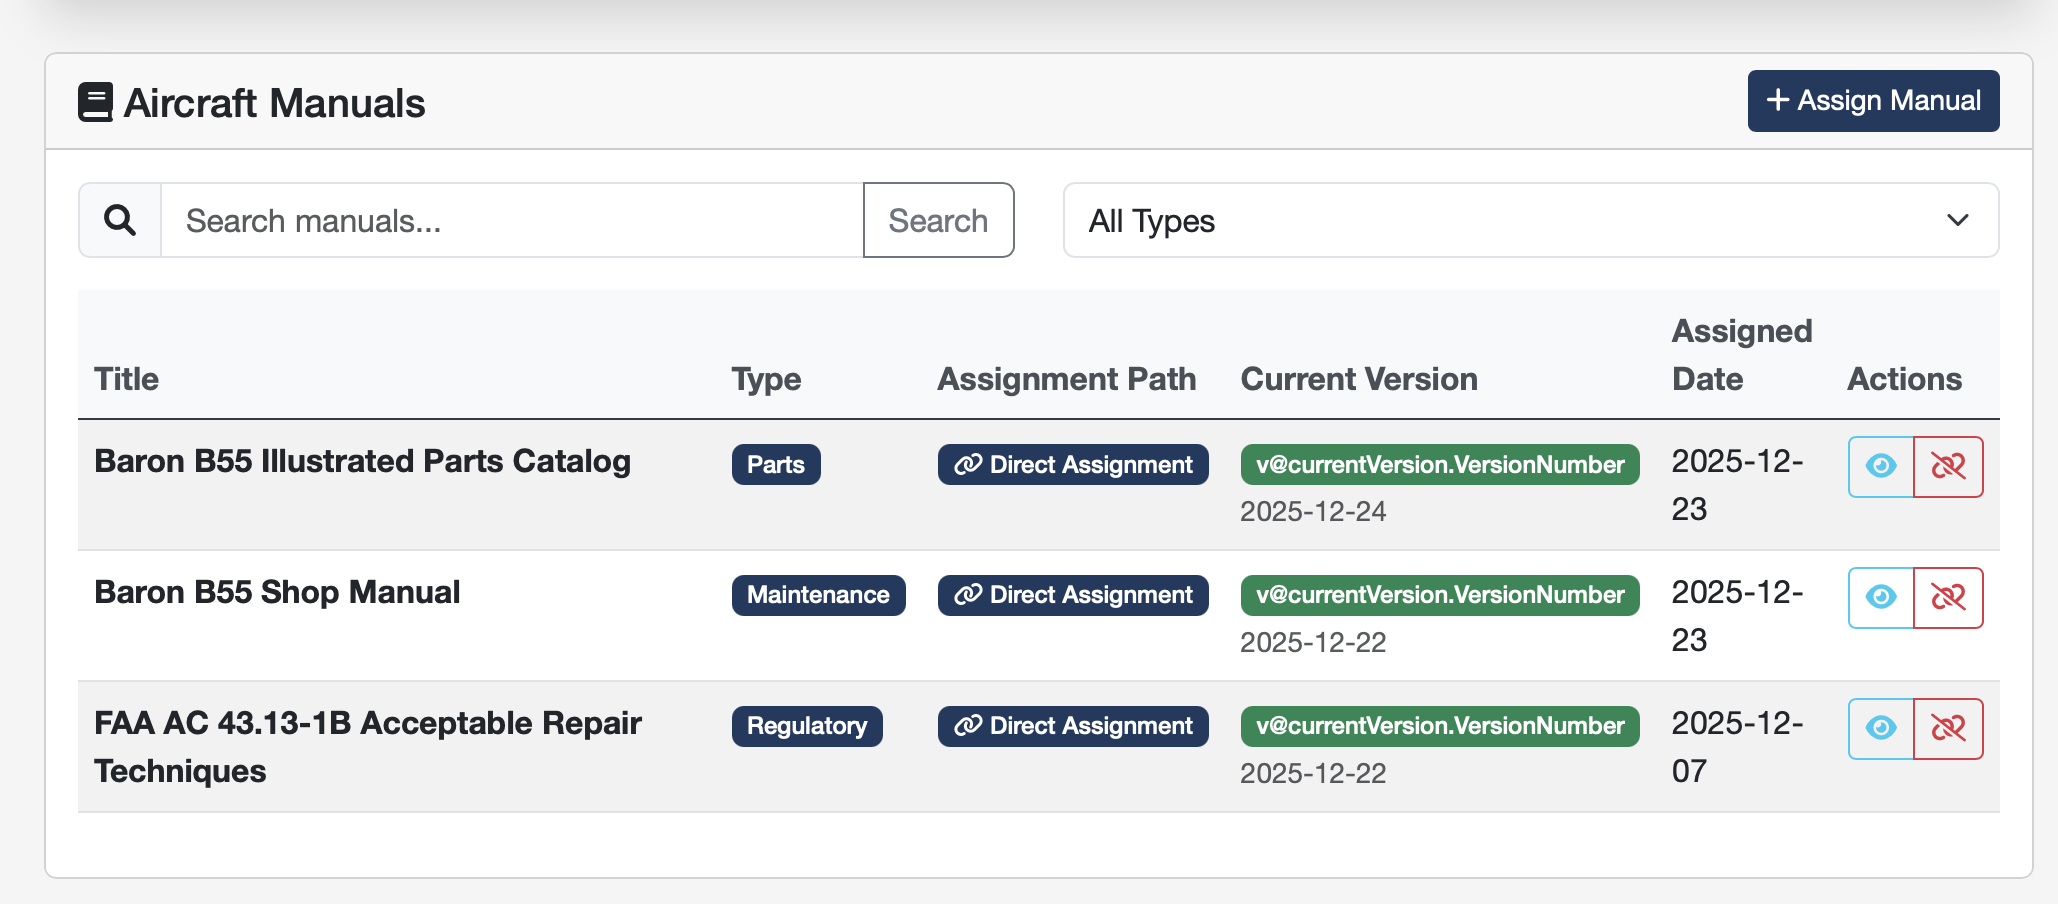Screen dimensions: 2058x904
Task: View the FAA AC 43.13-1B manual
Action: point(1881,728)
